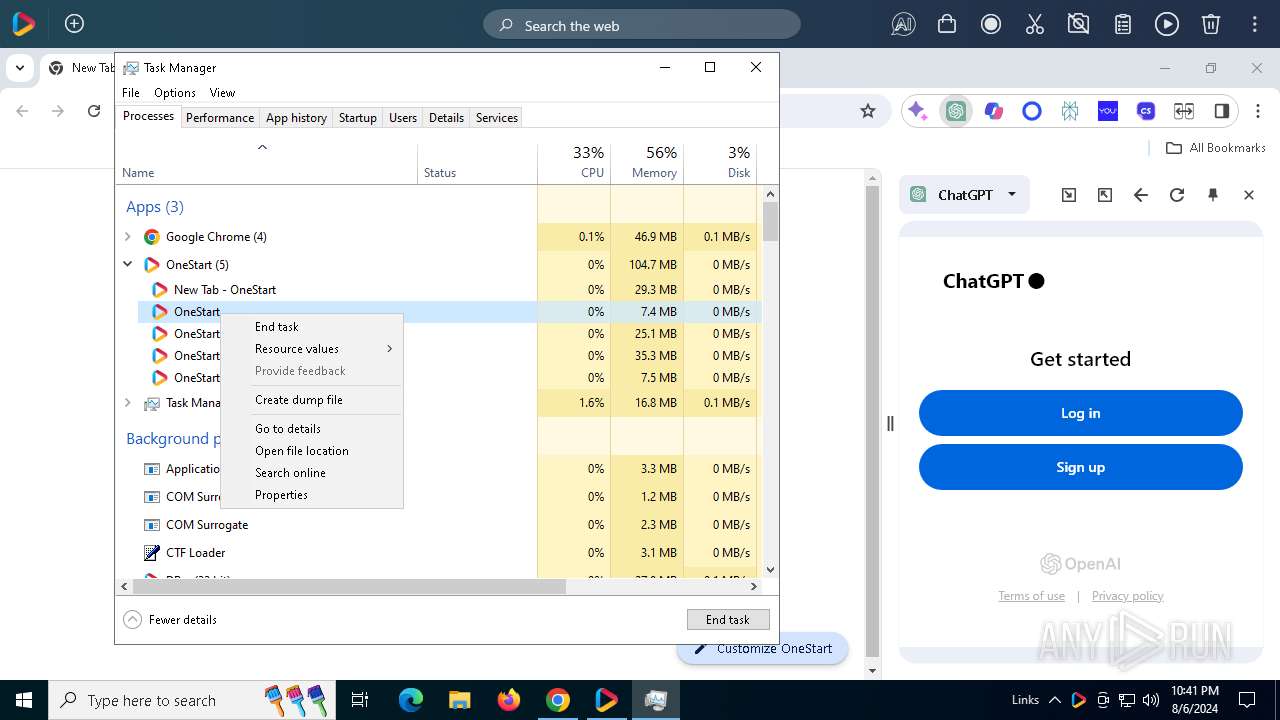The image size is (1280, 720).
Task: Click the blue ring icon in extensions pill
Action: click(x=1032, y=111)
